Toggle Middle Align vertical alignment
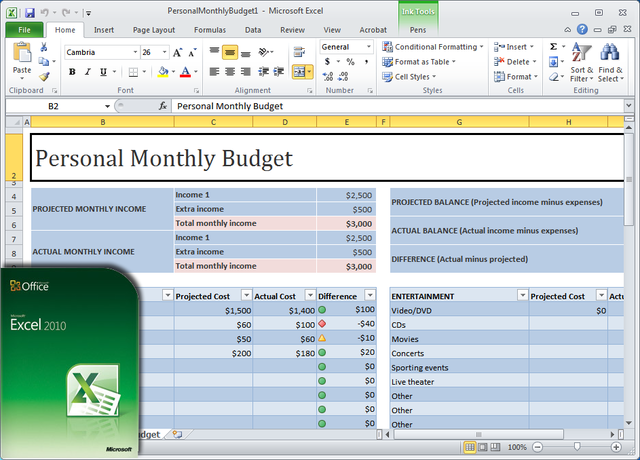Image resolution: width=640 pixels, height=460 pixels. tap(230, 52)
